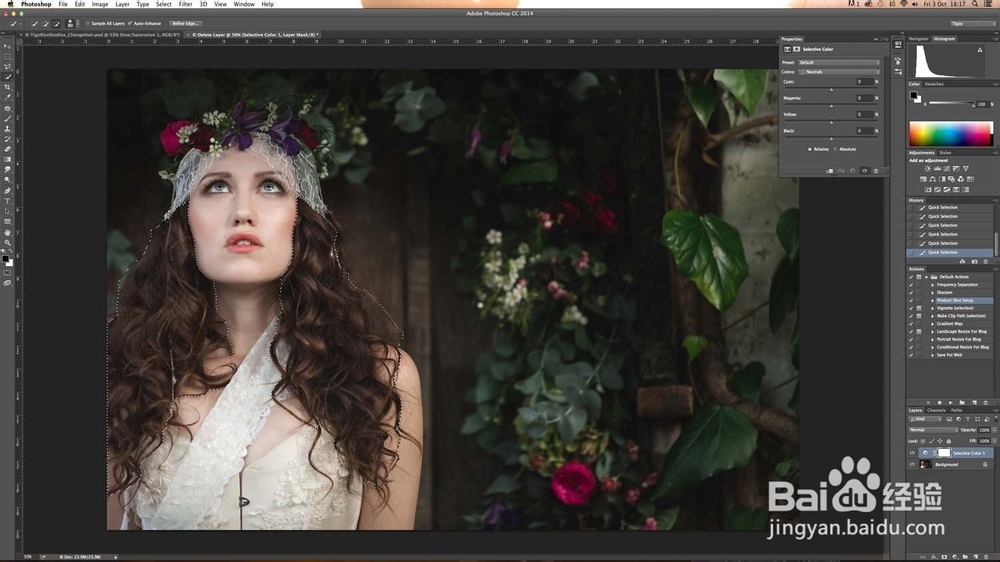Toggle Frequency Separation action checkmark
1000x562 pixels.
point(911,285)
